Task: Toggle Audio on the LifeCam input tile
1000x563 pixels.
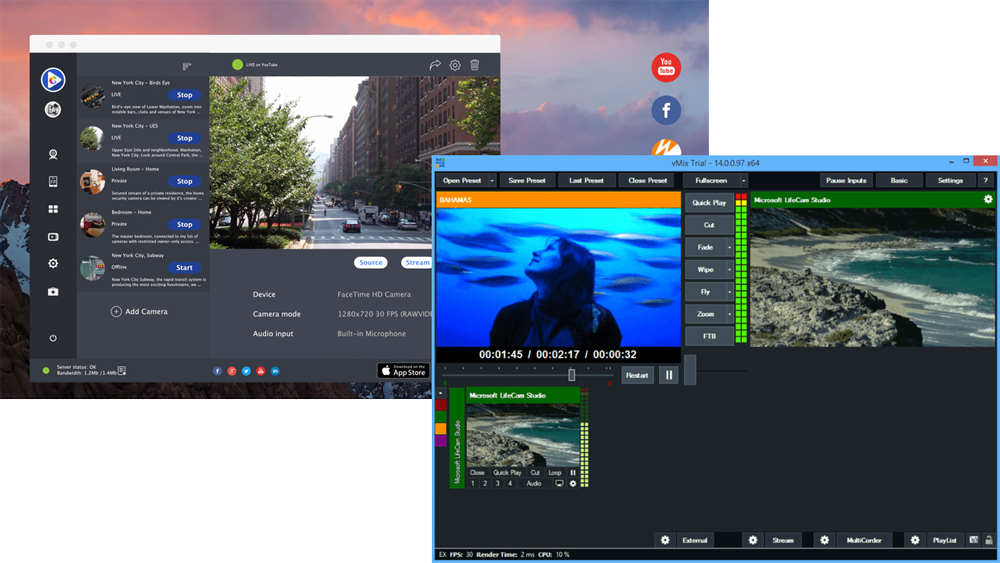Action: [x=534, y=483]
